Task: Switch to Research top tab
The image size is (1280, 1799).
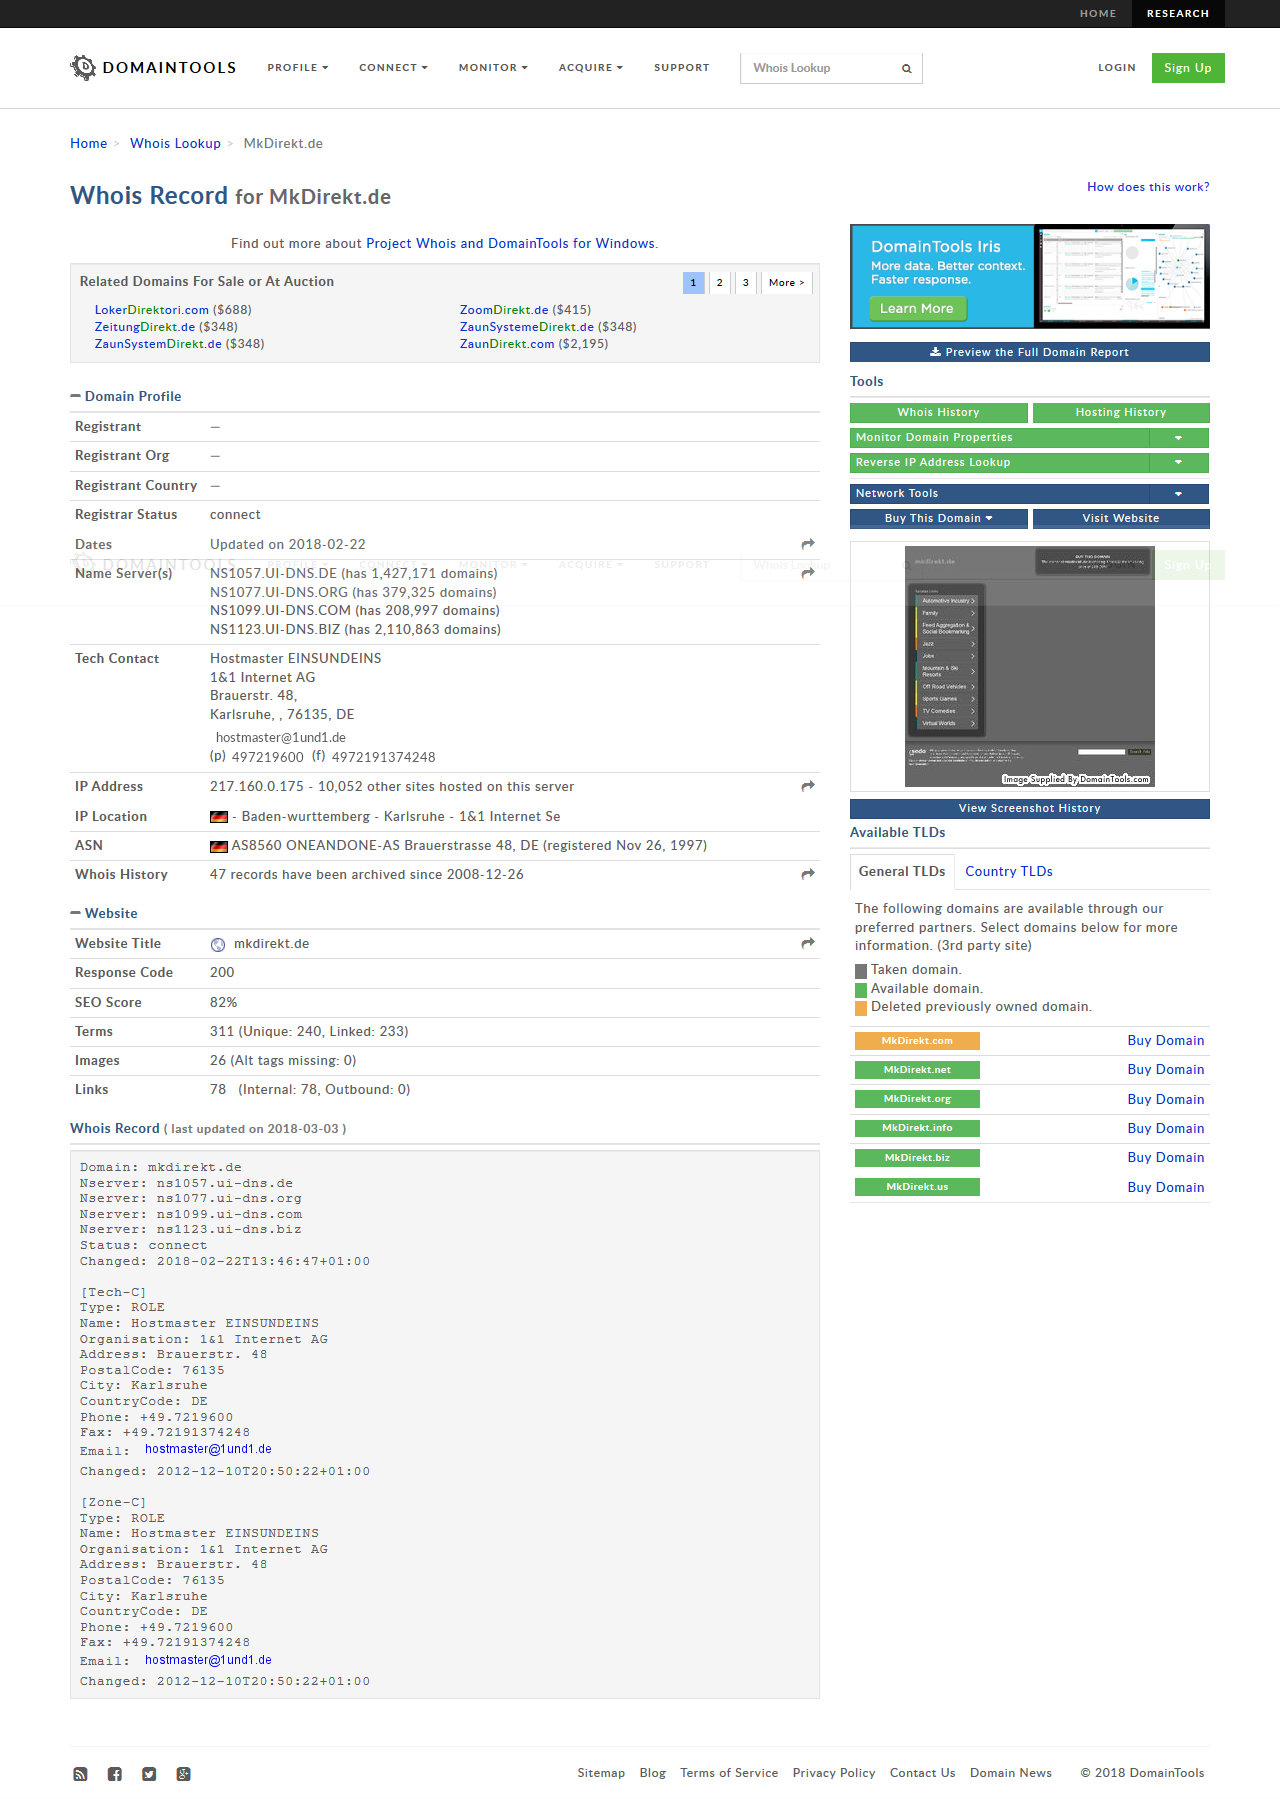Action: coord(1178,14)
